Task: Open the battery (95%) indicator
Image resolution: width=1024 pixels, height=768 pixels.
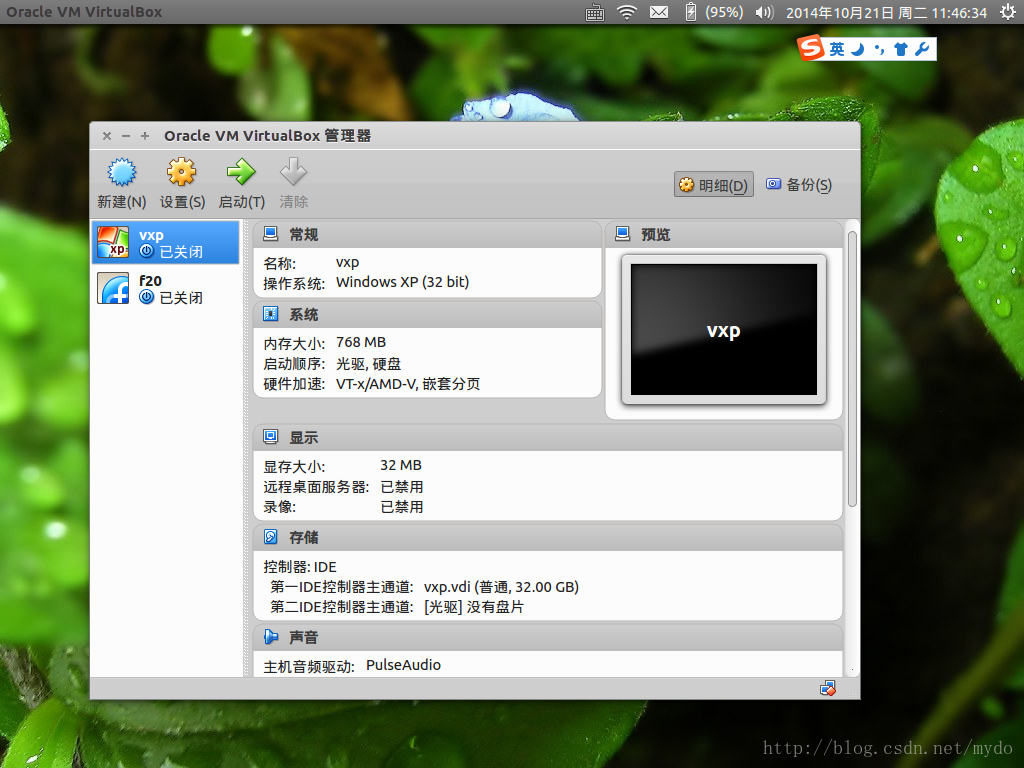Action: [714, 12]
